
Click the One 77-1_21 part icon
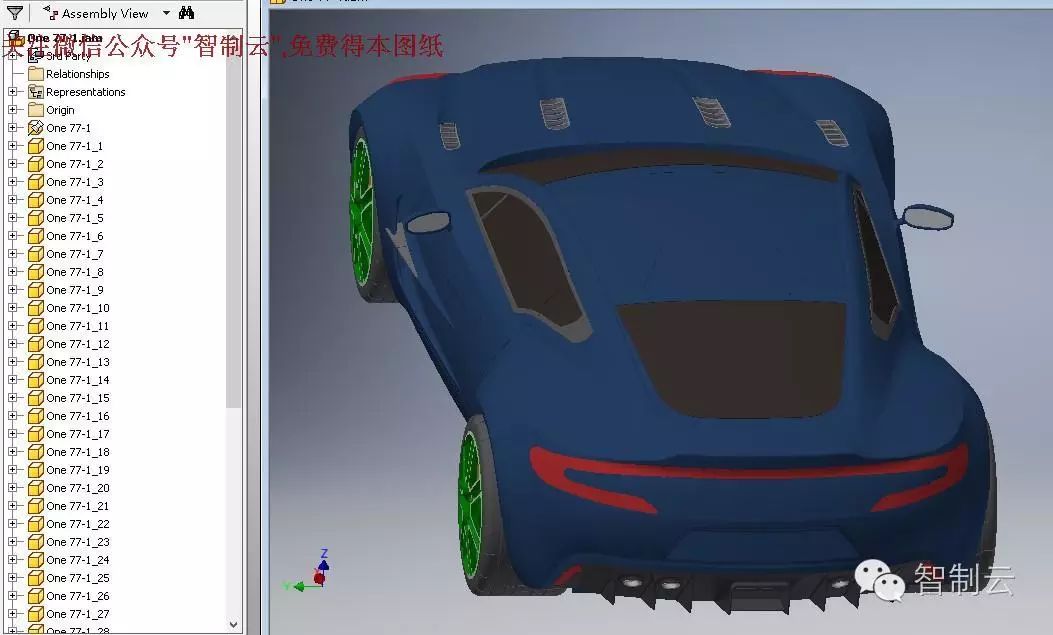click(36, 506)
